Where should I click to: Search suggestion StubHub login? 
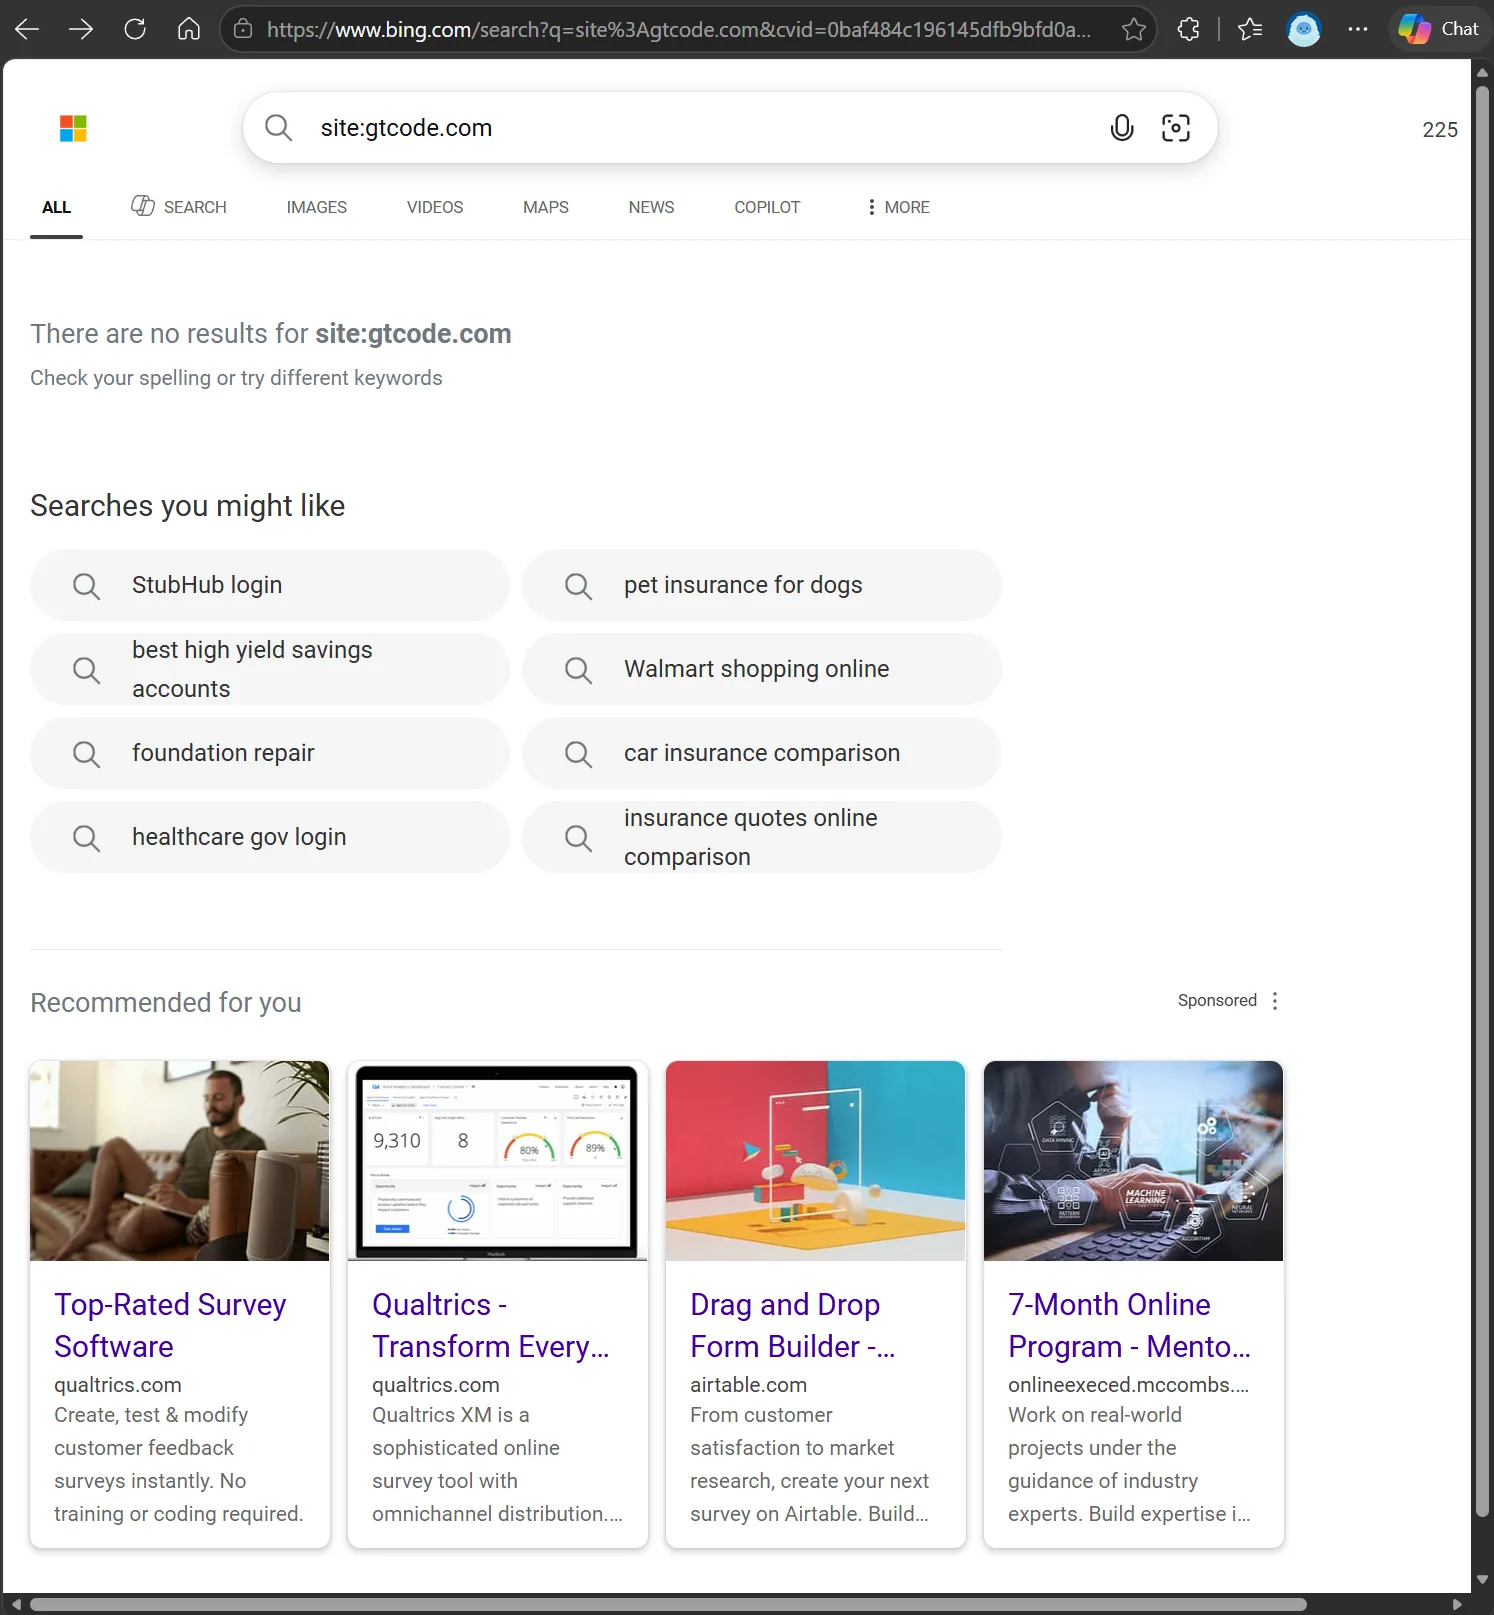pos(270,585)
